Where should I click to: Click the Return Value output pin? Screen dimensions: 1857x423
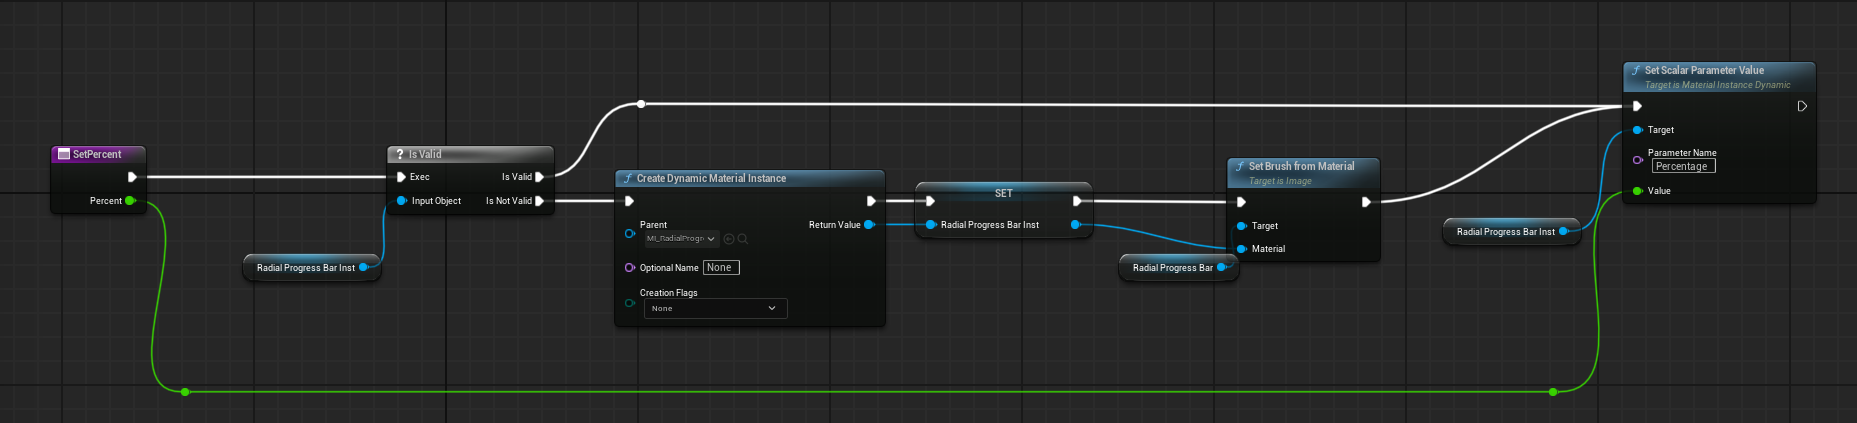869,225
